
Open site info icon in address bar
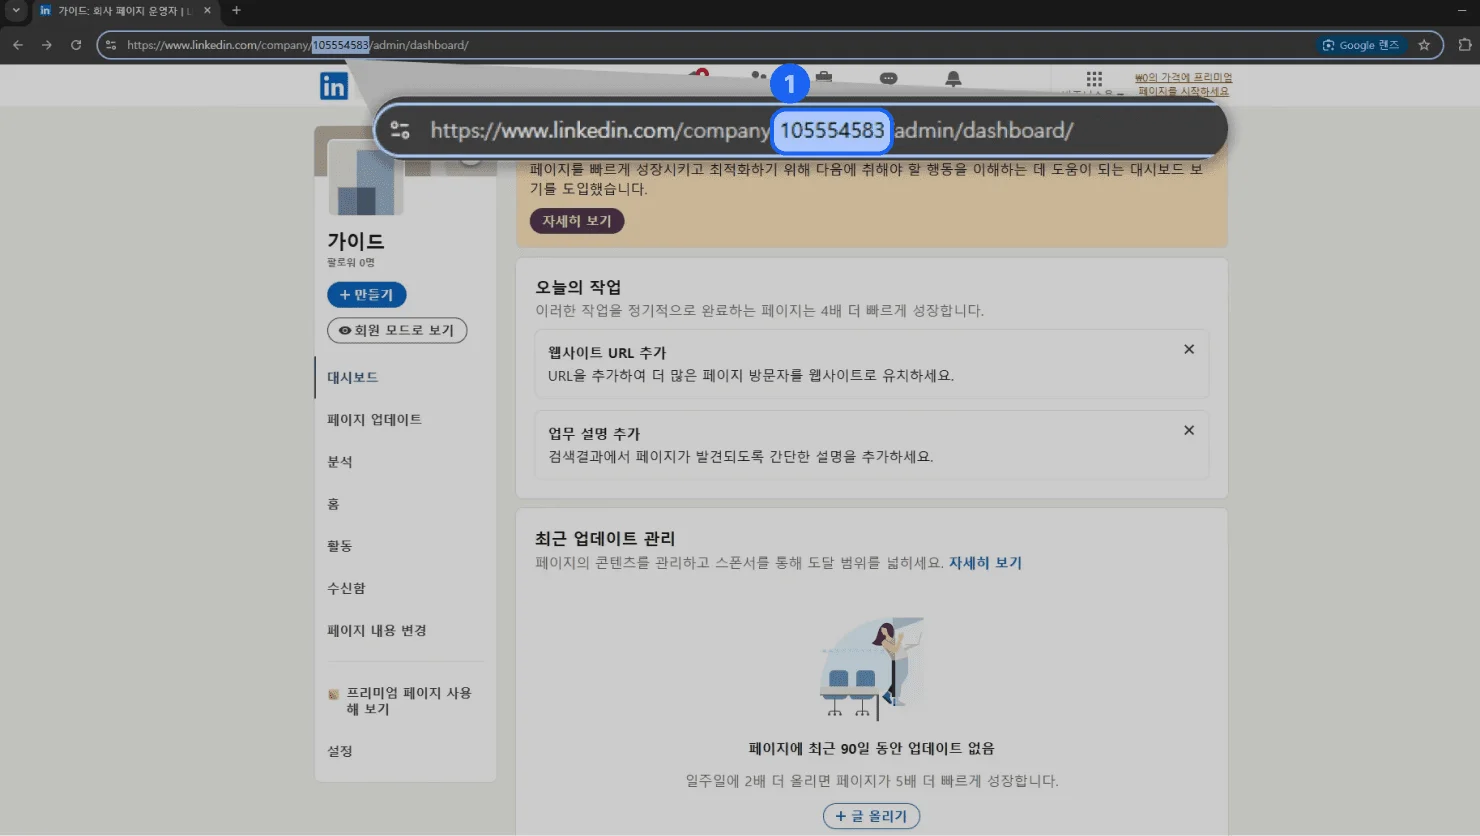[x=111, y=45]
